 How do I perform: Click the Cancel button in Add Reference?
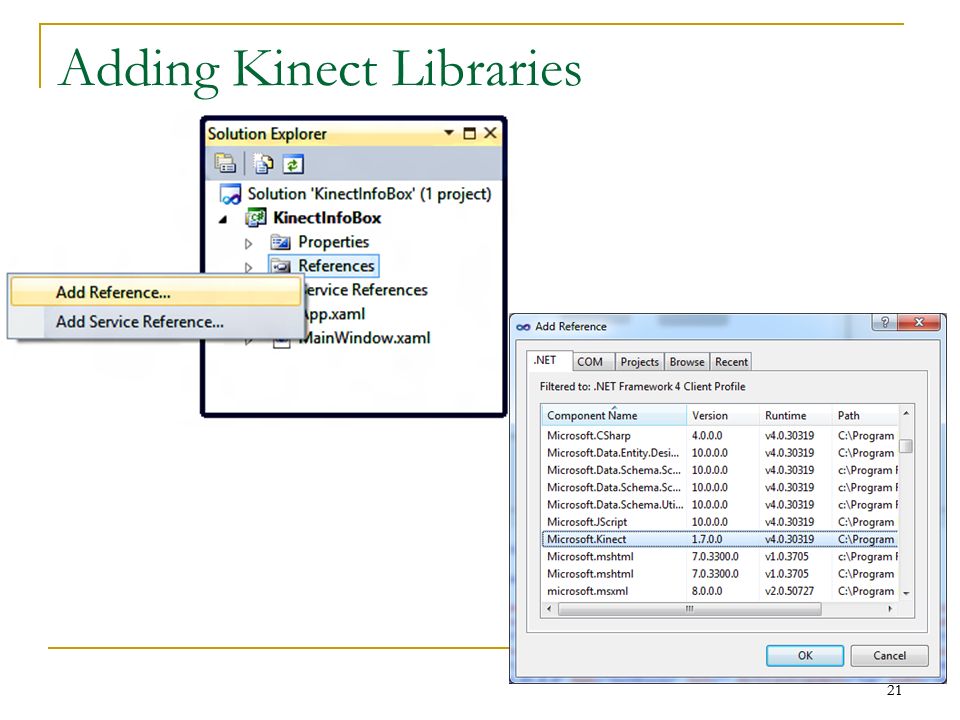[889, 655]
